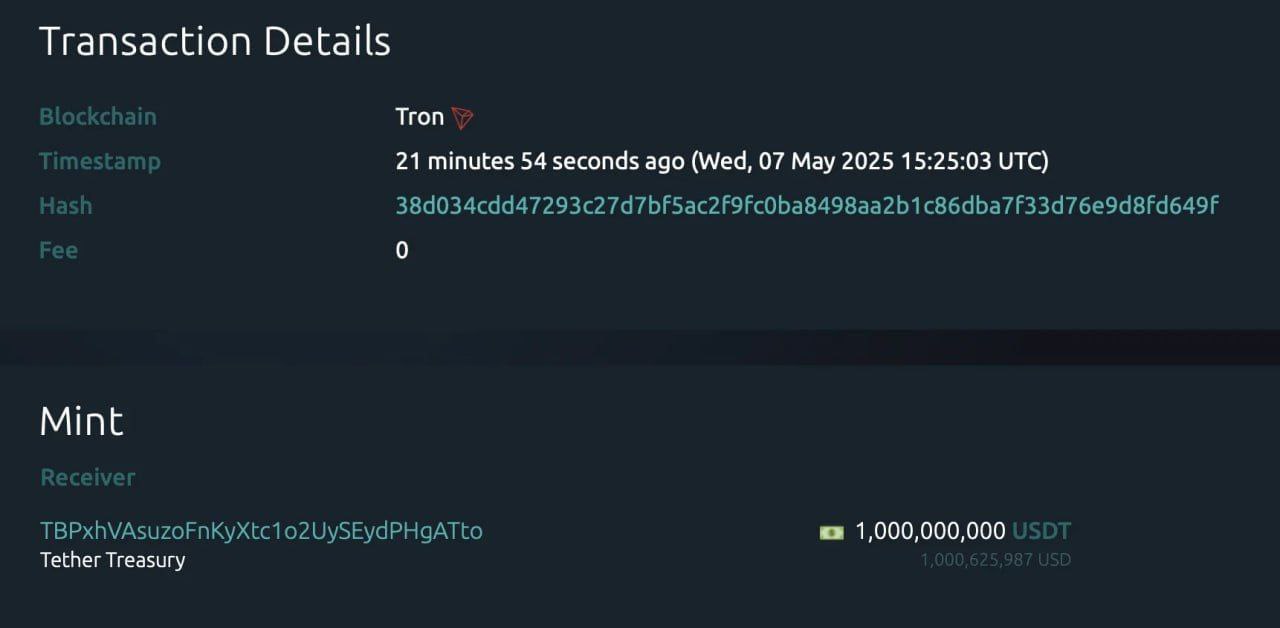Click the Transaction Details heading
Screen dimensions: 1280x628
click(214, 42)
